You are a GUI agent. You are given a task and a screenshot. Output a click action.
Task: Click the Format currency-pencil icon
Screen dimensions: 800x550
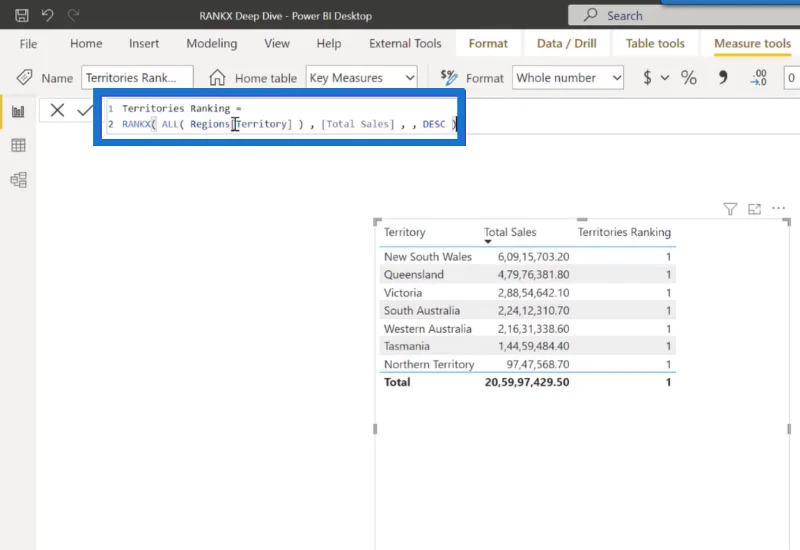coord(449,78)
